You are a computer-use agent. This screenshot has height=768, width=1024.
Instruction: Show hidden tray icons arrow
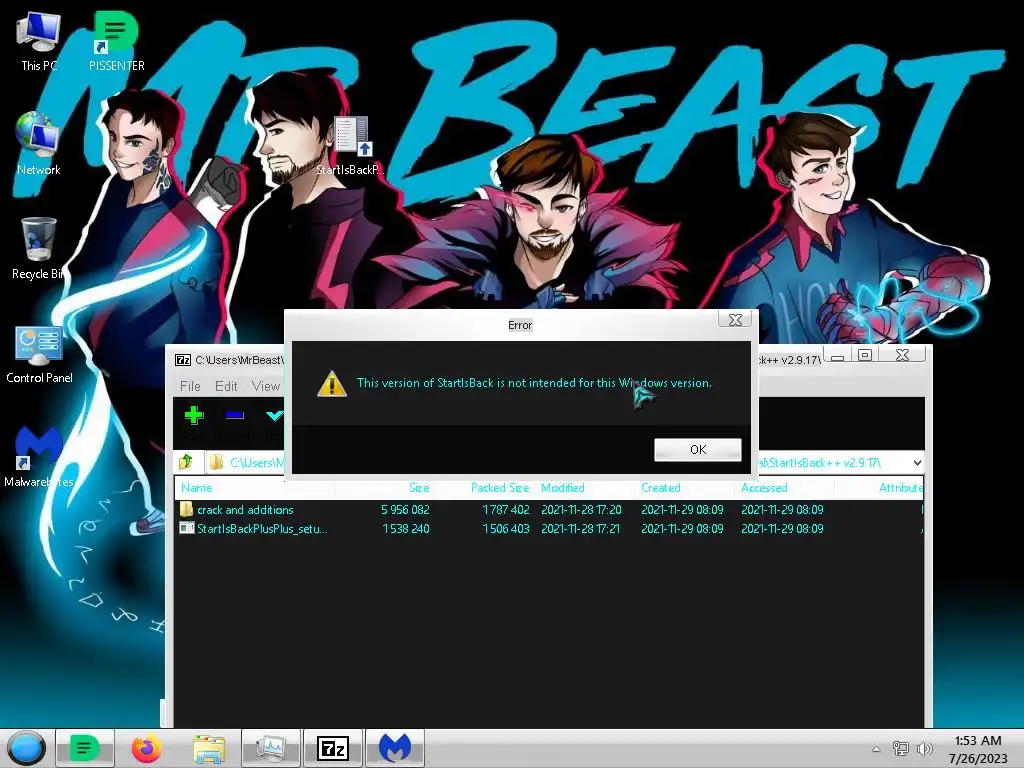876,749
